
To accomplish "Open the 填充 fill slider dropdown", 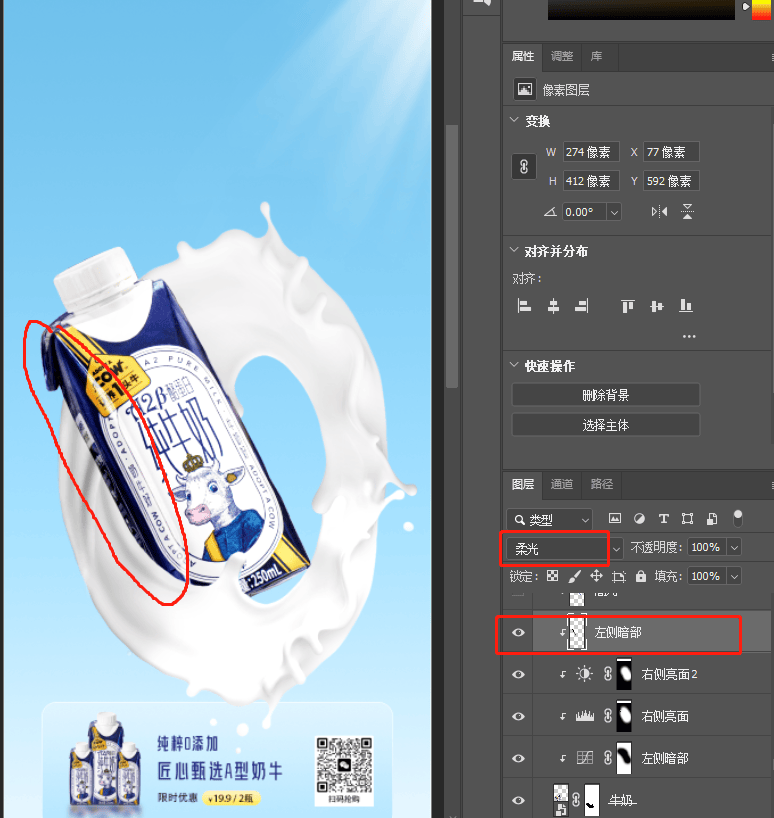I will point(734,576).
